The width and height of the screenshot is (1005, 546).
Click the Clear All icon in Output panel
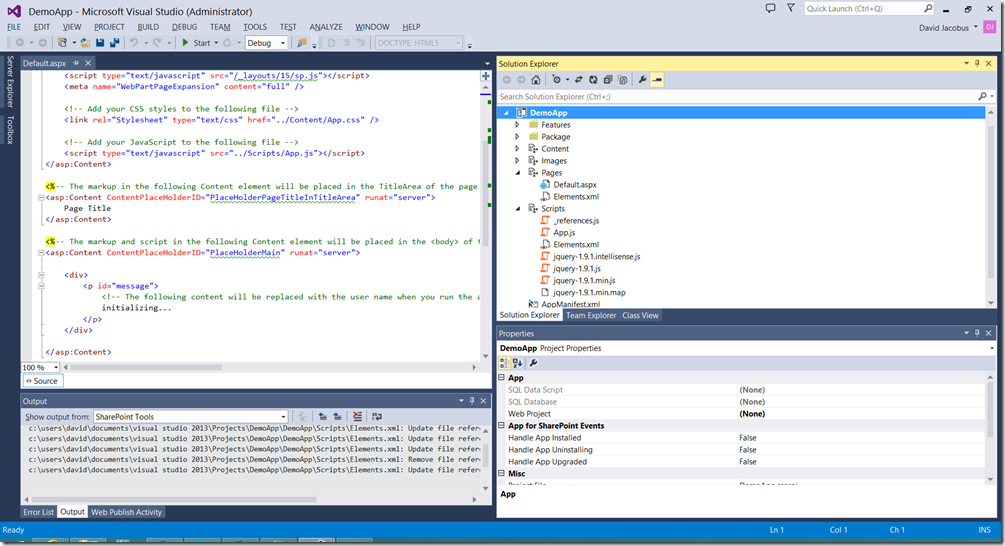(357, 417)
